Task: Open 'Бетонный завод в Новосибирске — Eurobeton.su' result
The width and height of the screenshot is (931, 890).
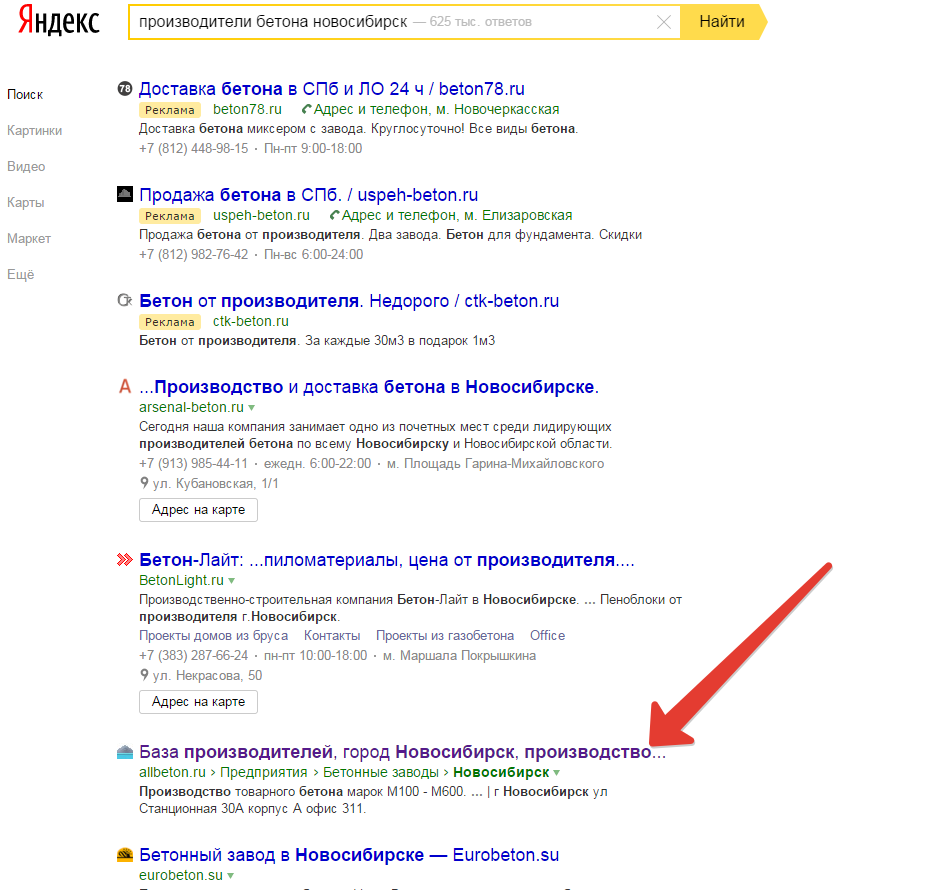Action: pyautogui.click(x=349, y=855)
